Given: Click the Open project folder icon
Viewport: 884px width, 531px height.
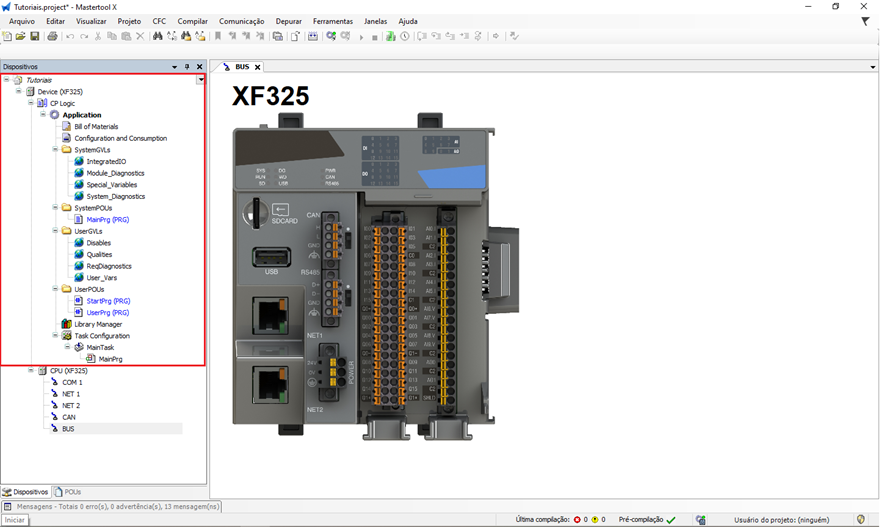Looking at the screenshot, I should 21,36.
